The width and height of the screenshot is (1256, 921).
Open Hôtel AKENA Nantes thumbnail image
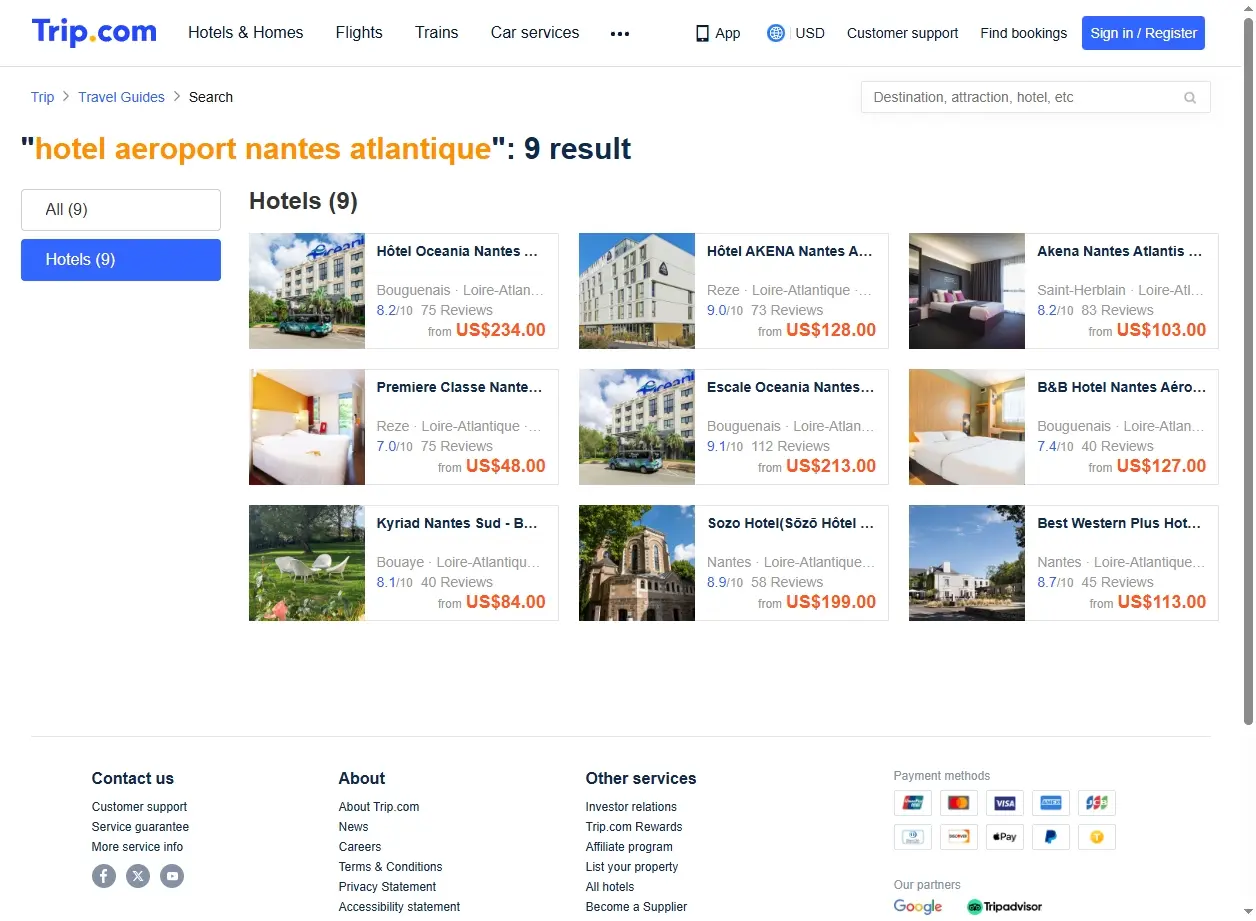click(x=637, y=291)
